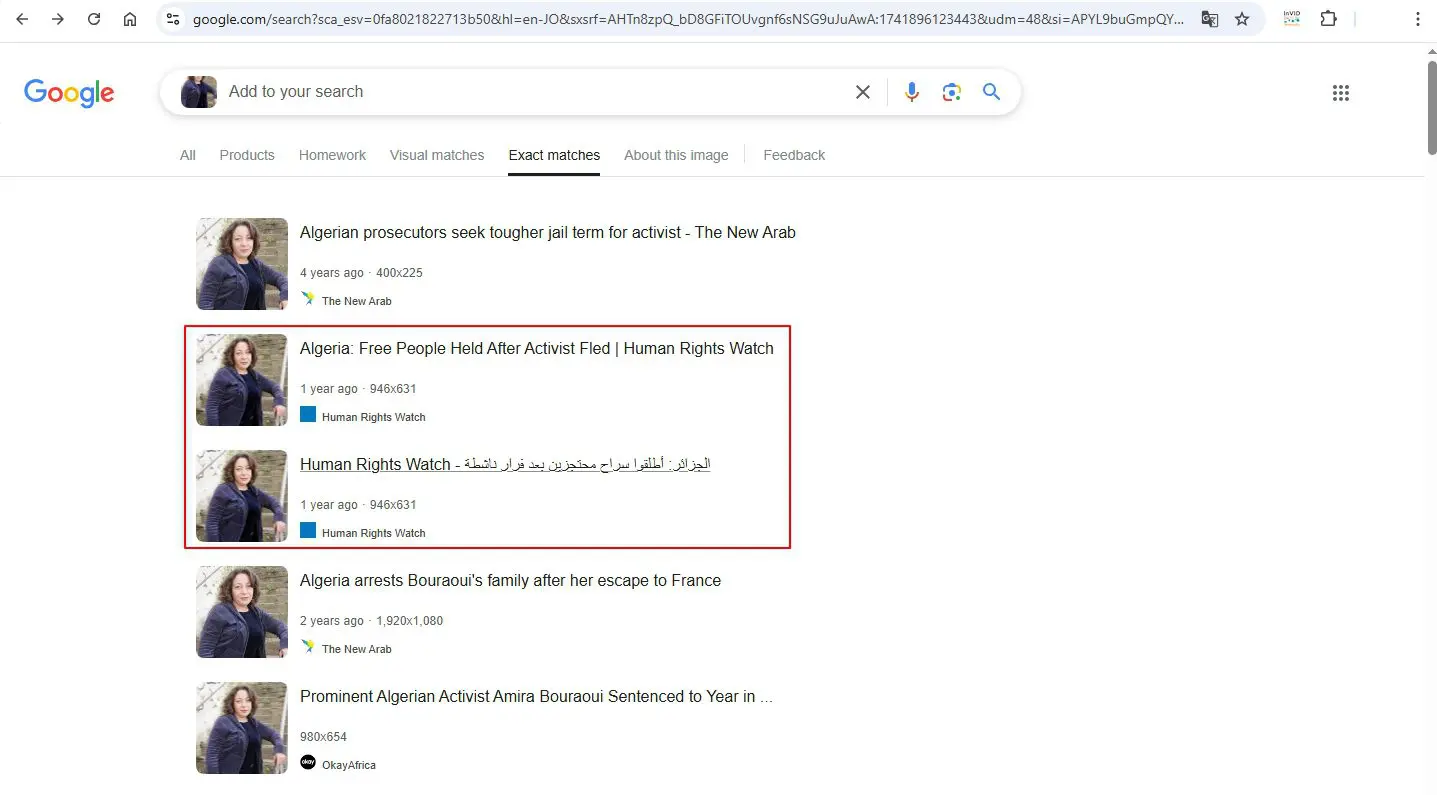
Task: Switch to the Visual matches tab
Action: [x=437, y=155]
